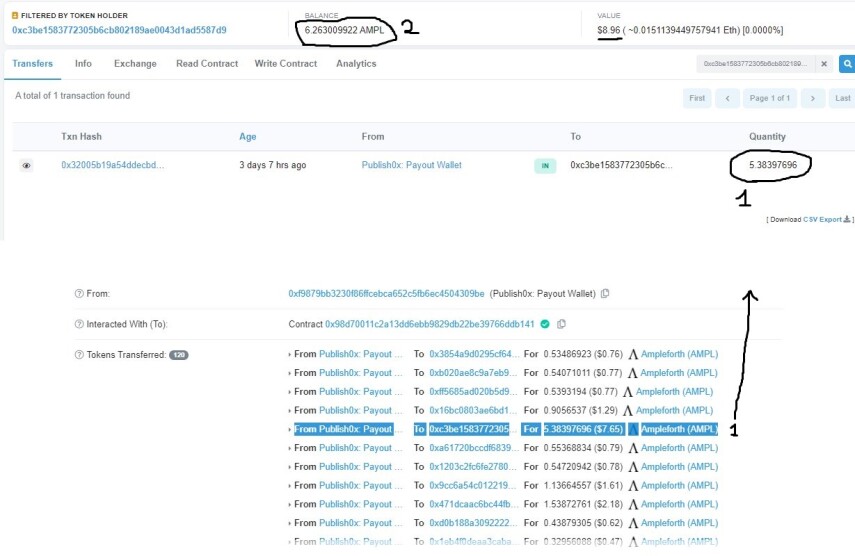The height and width of the screenshot is (556, 855).
Task: Select the 3 days 7 hrs ago cell
Action: (x=273, y=165)
